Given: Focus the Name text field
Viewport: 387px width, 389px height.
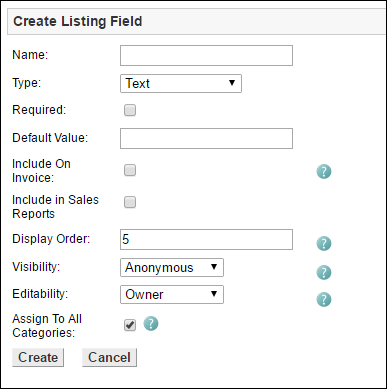Looking at the screenshot, I should pos(206,56).
